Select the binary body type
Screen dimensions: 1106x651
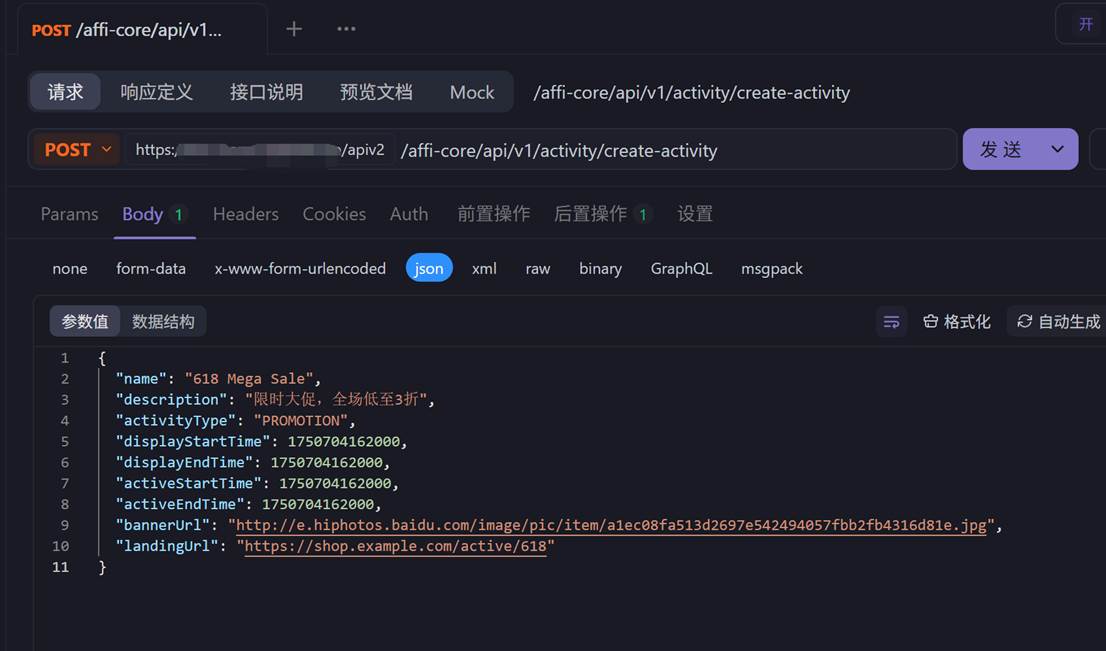pyautogui.click(x=600, y=269)
